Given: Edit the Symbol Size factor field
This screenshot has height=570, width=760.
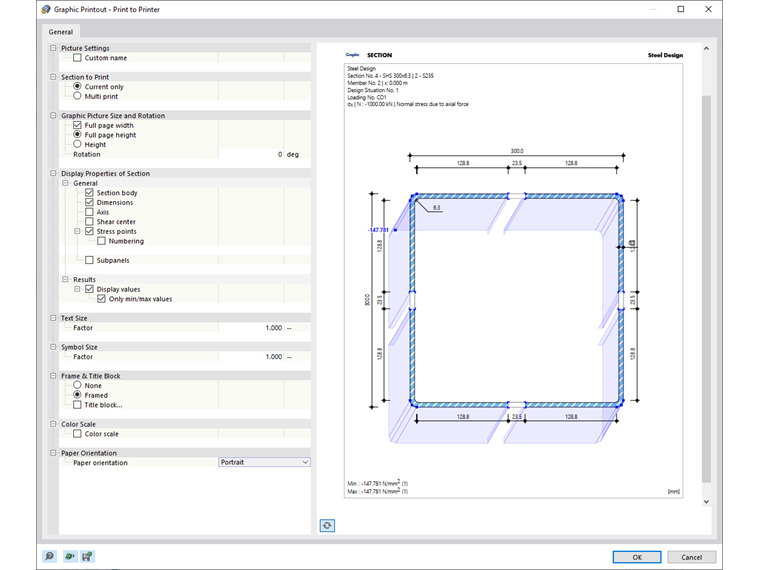Looking at the screenshot, I should pos(251,357).
